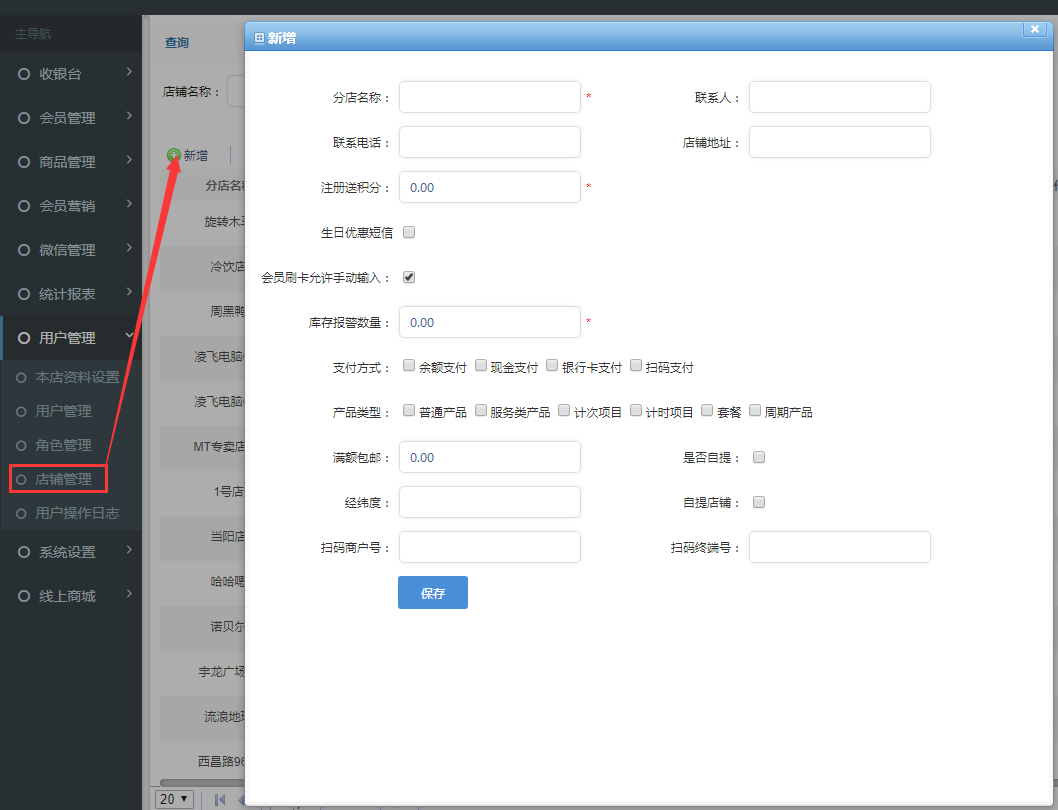1058x810 pixels.
Task: Check the 服务类产品 product type
Action: (x=480, y=410)
